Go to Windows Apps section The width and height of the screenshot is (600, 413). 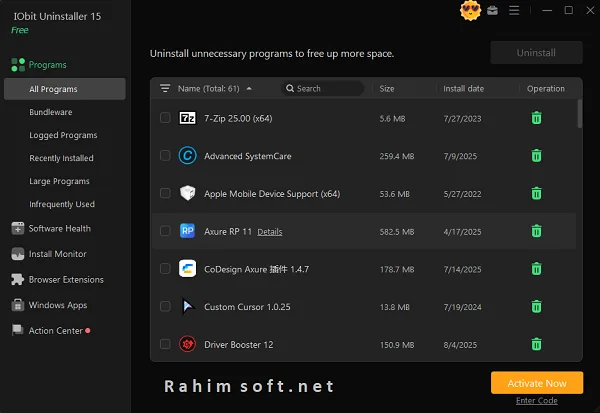pos(58,305)
